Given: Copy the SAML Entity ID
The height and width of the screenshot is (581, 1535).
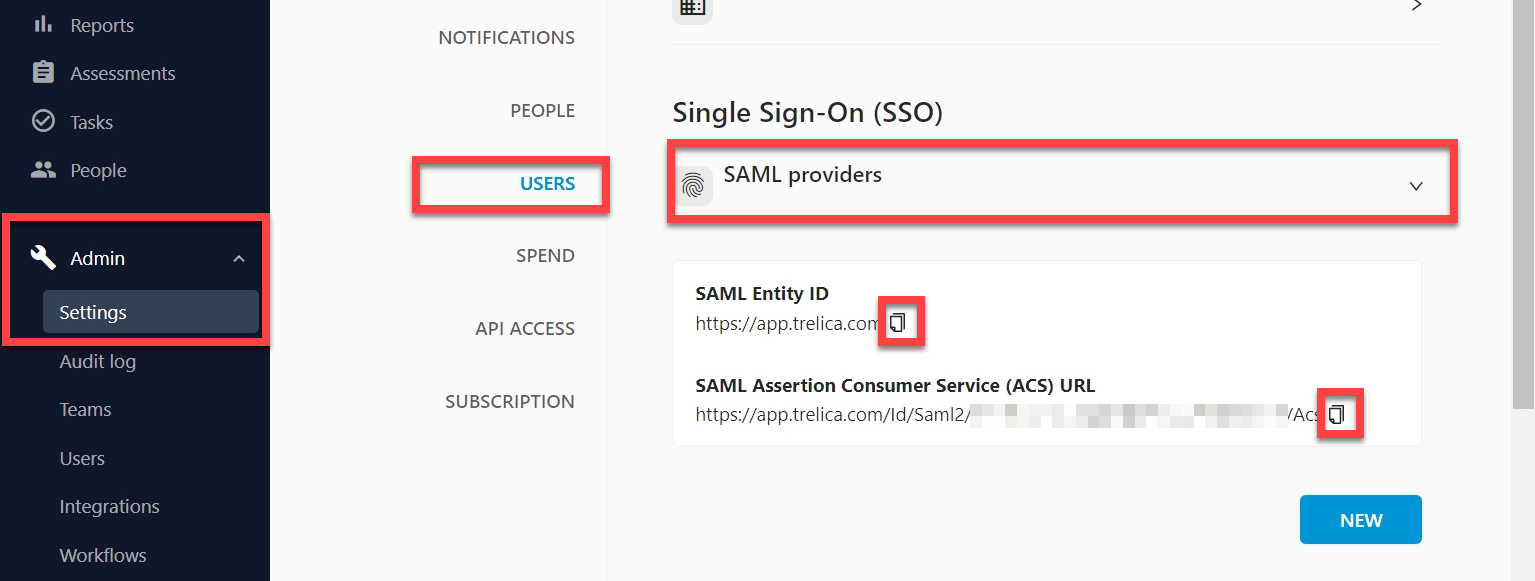Looking at the screenshot, I should pyautogui.click(x=898, y=322).
